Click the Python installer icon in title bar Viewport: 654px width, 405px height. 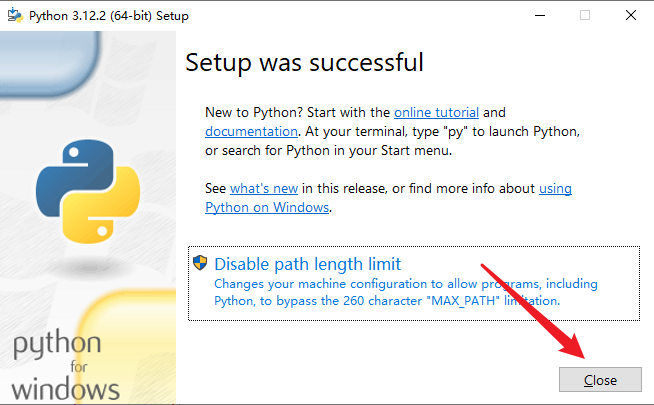[x=15, y=16]
